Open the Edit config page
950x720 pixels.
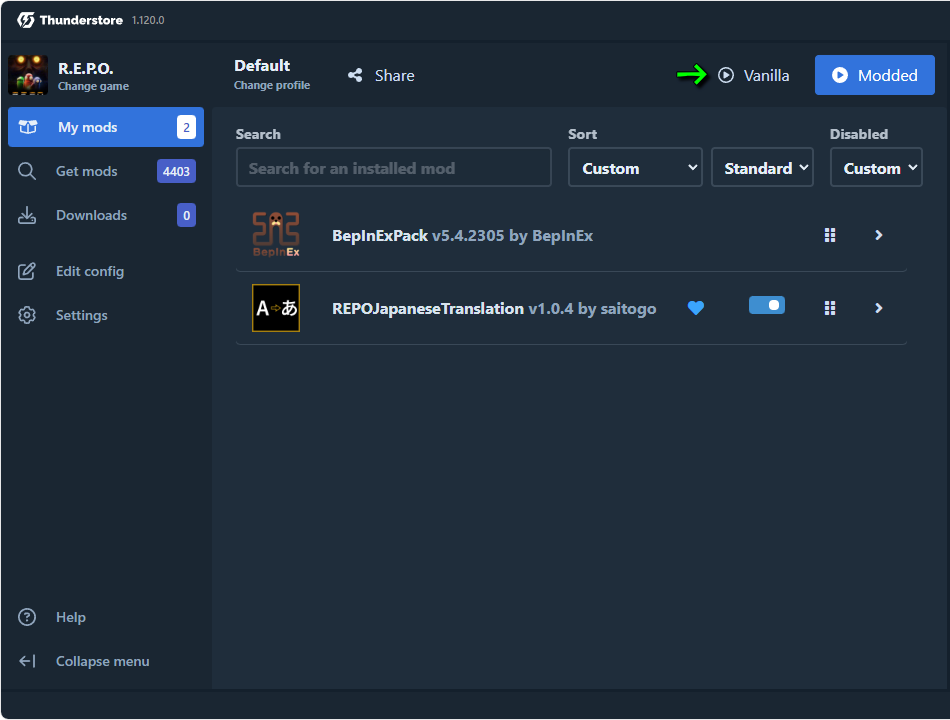[x=106, y=272]
